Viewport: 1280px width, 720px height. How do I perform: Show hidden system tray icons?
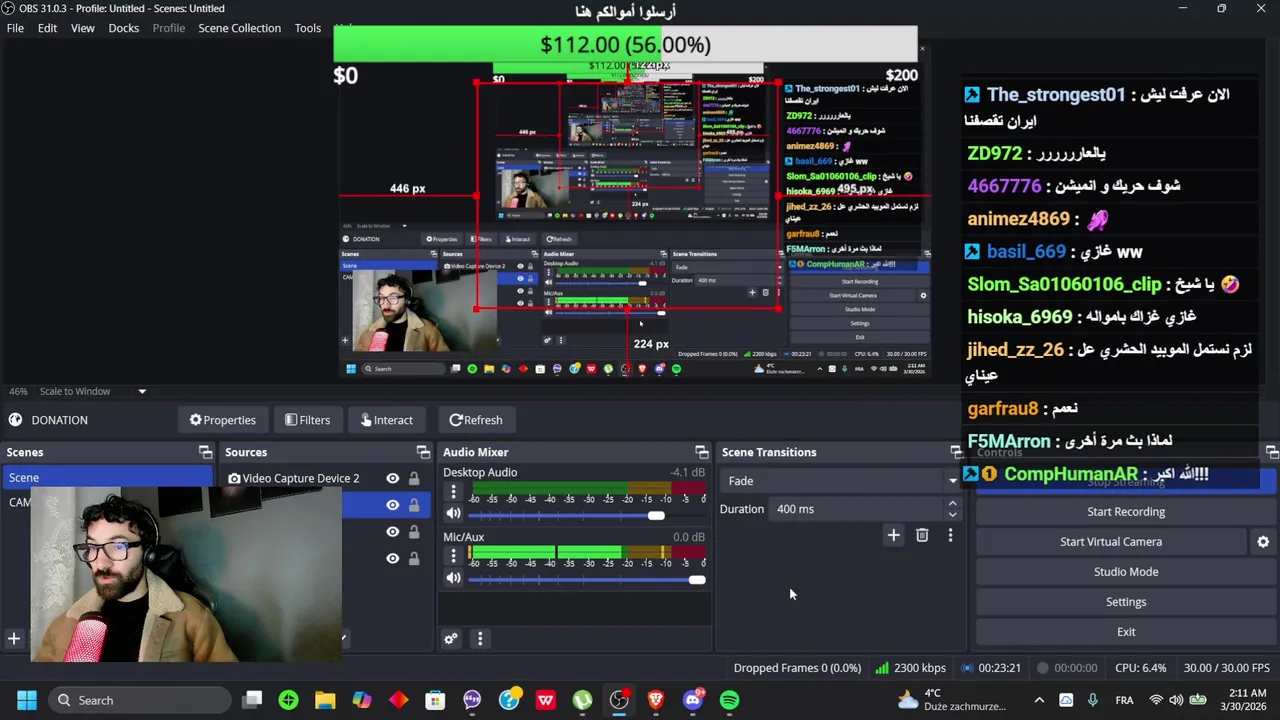[x=1039, y=700]
